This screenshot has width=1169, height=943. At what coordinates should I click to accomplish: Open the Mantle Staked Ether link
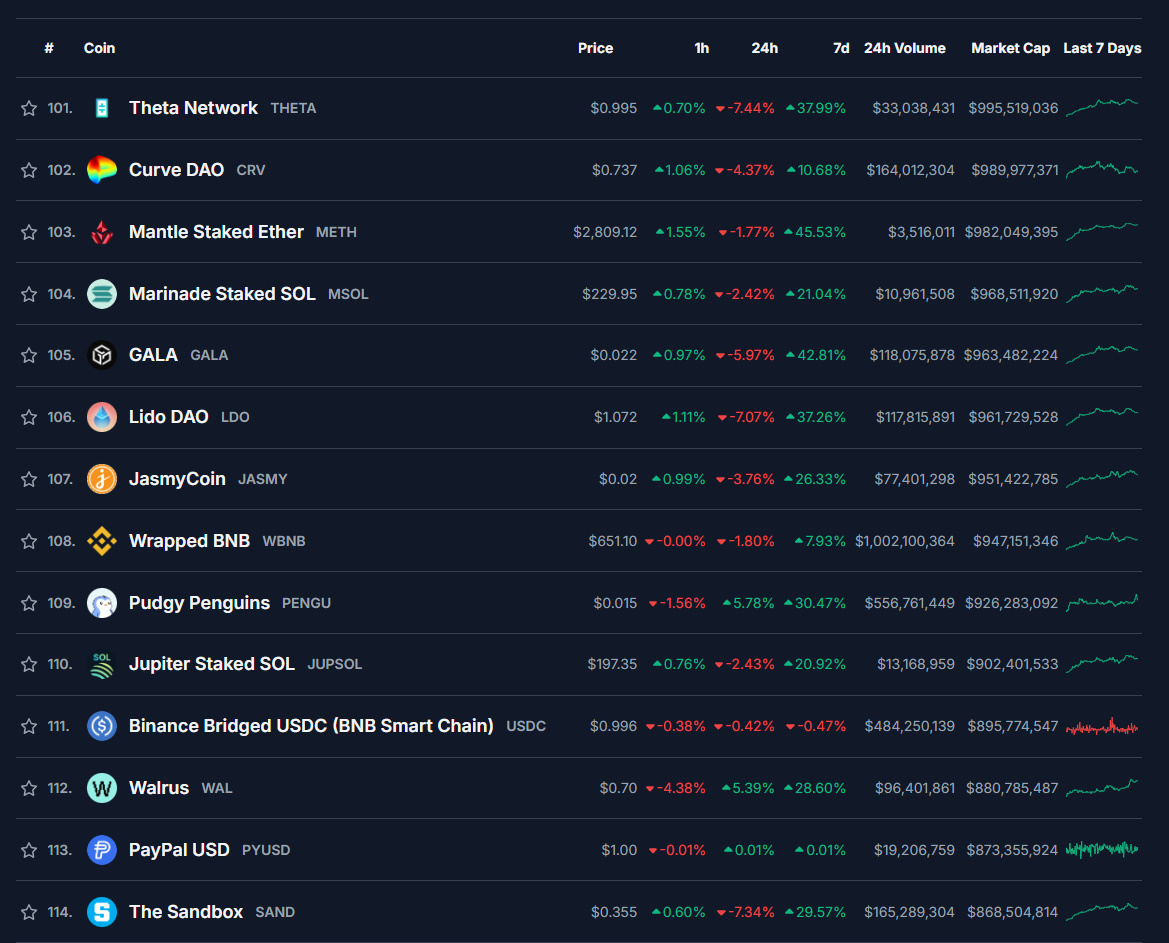[x=216, y=232]
